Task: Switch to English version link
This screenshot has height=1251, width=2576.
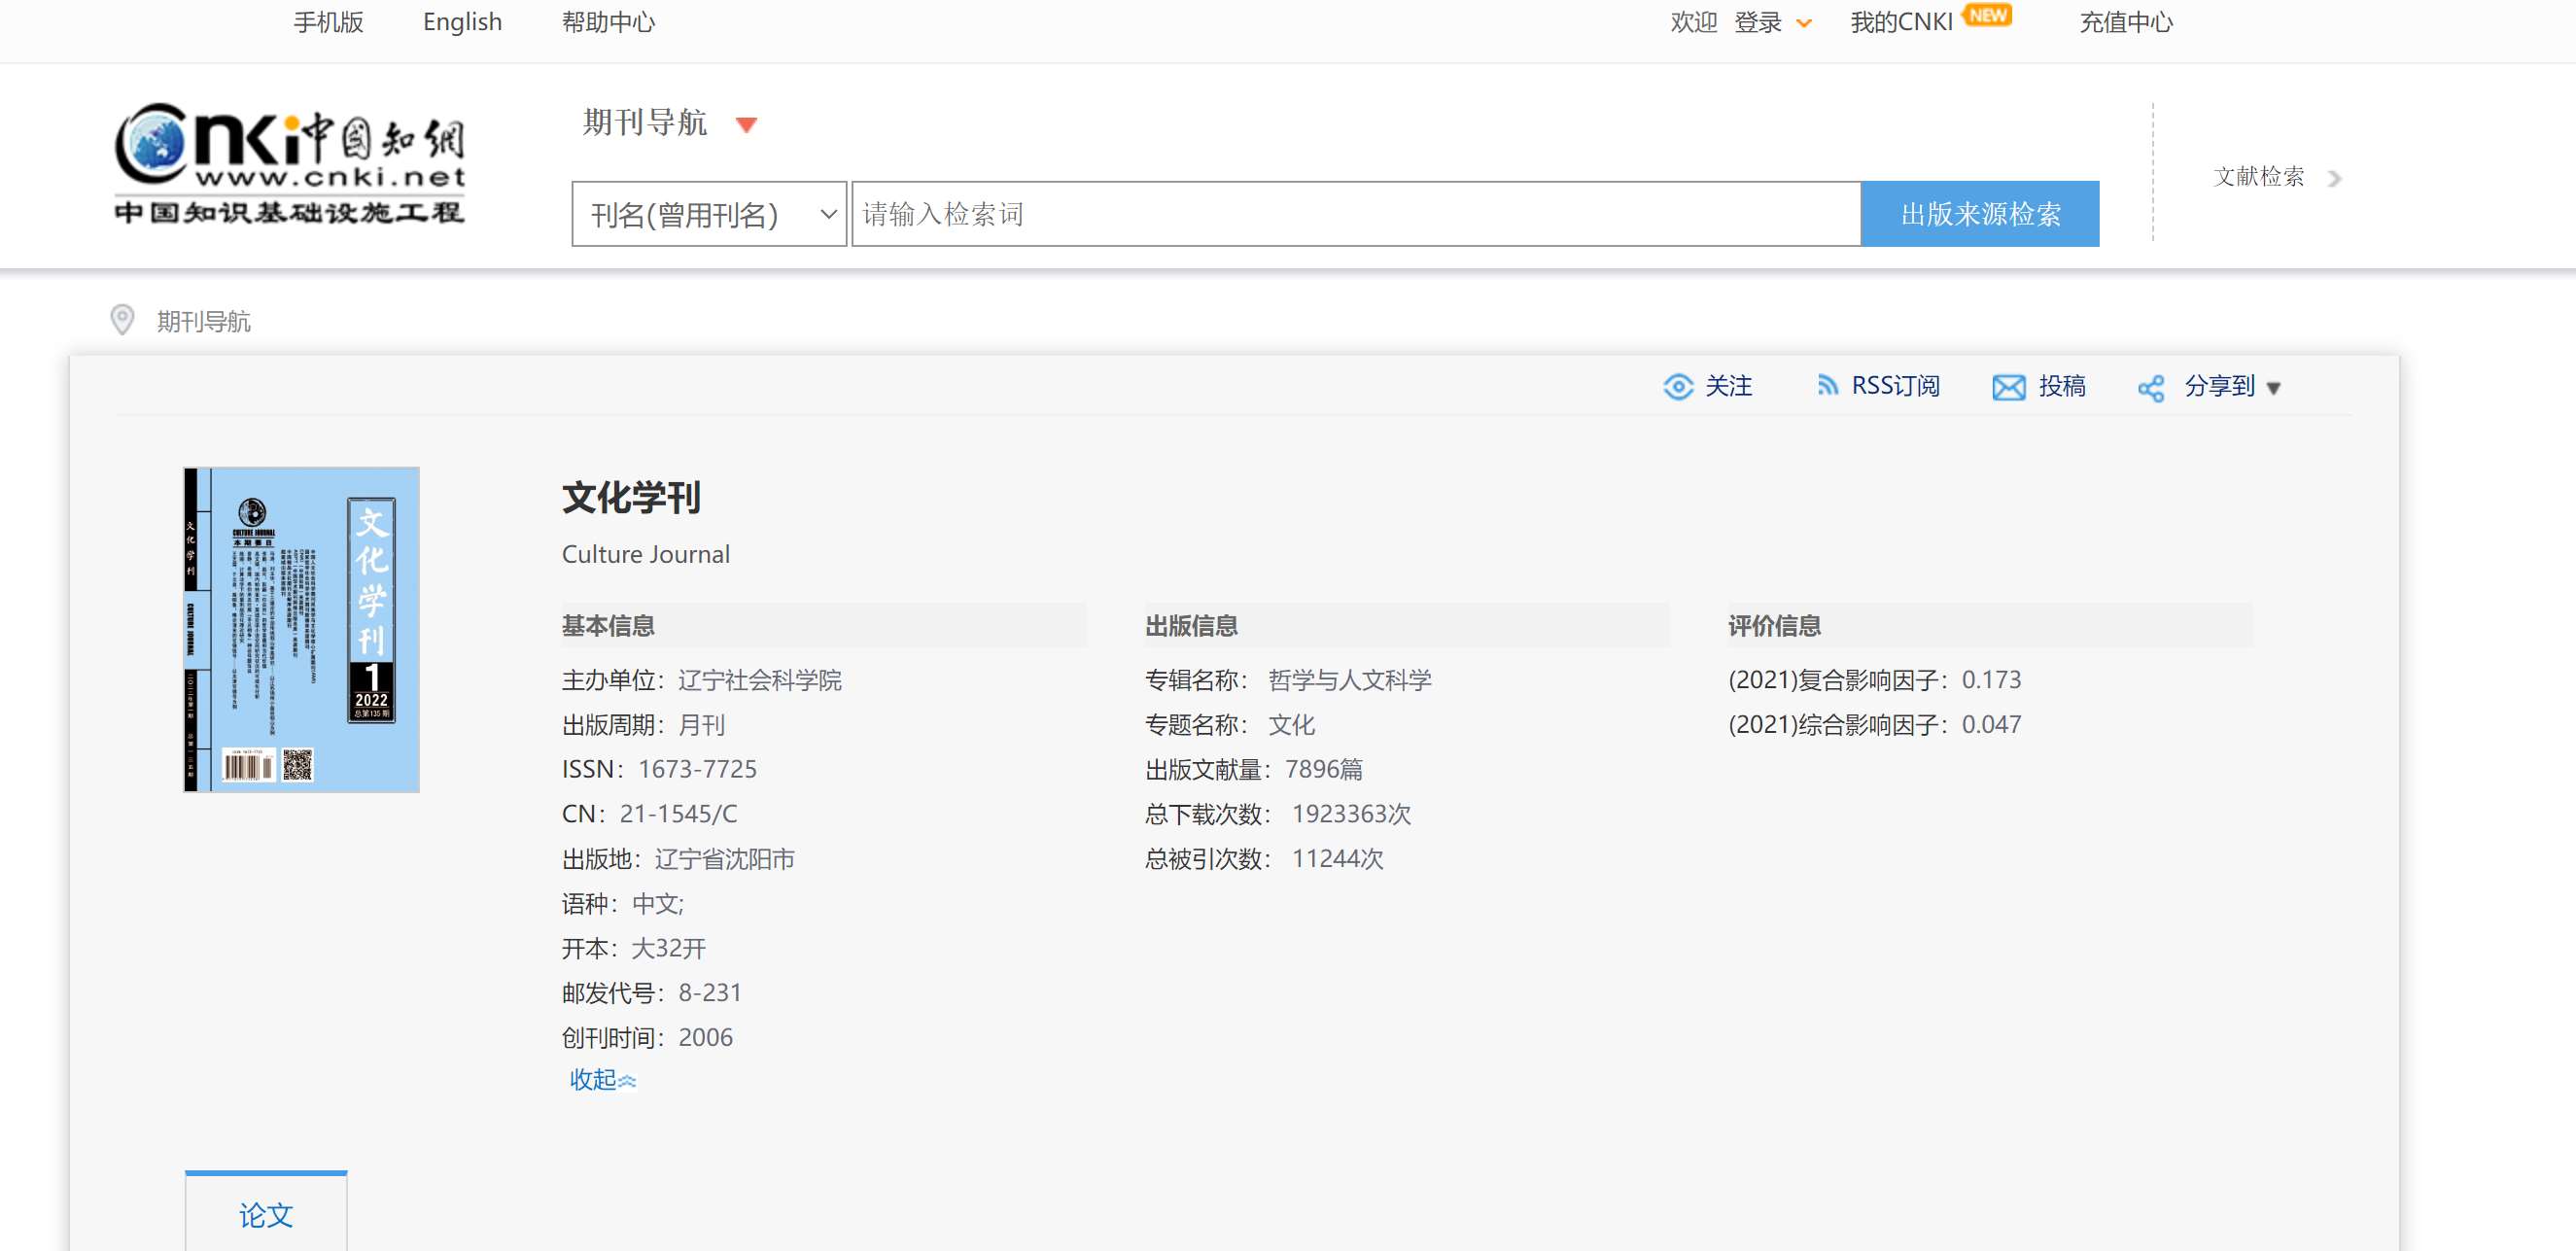Action: point(462,22)
